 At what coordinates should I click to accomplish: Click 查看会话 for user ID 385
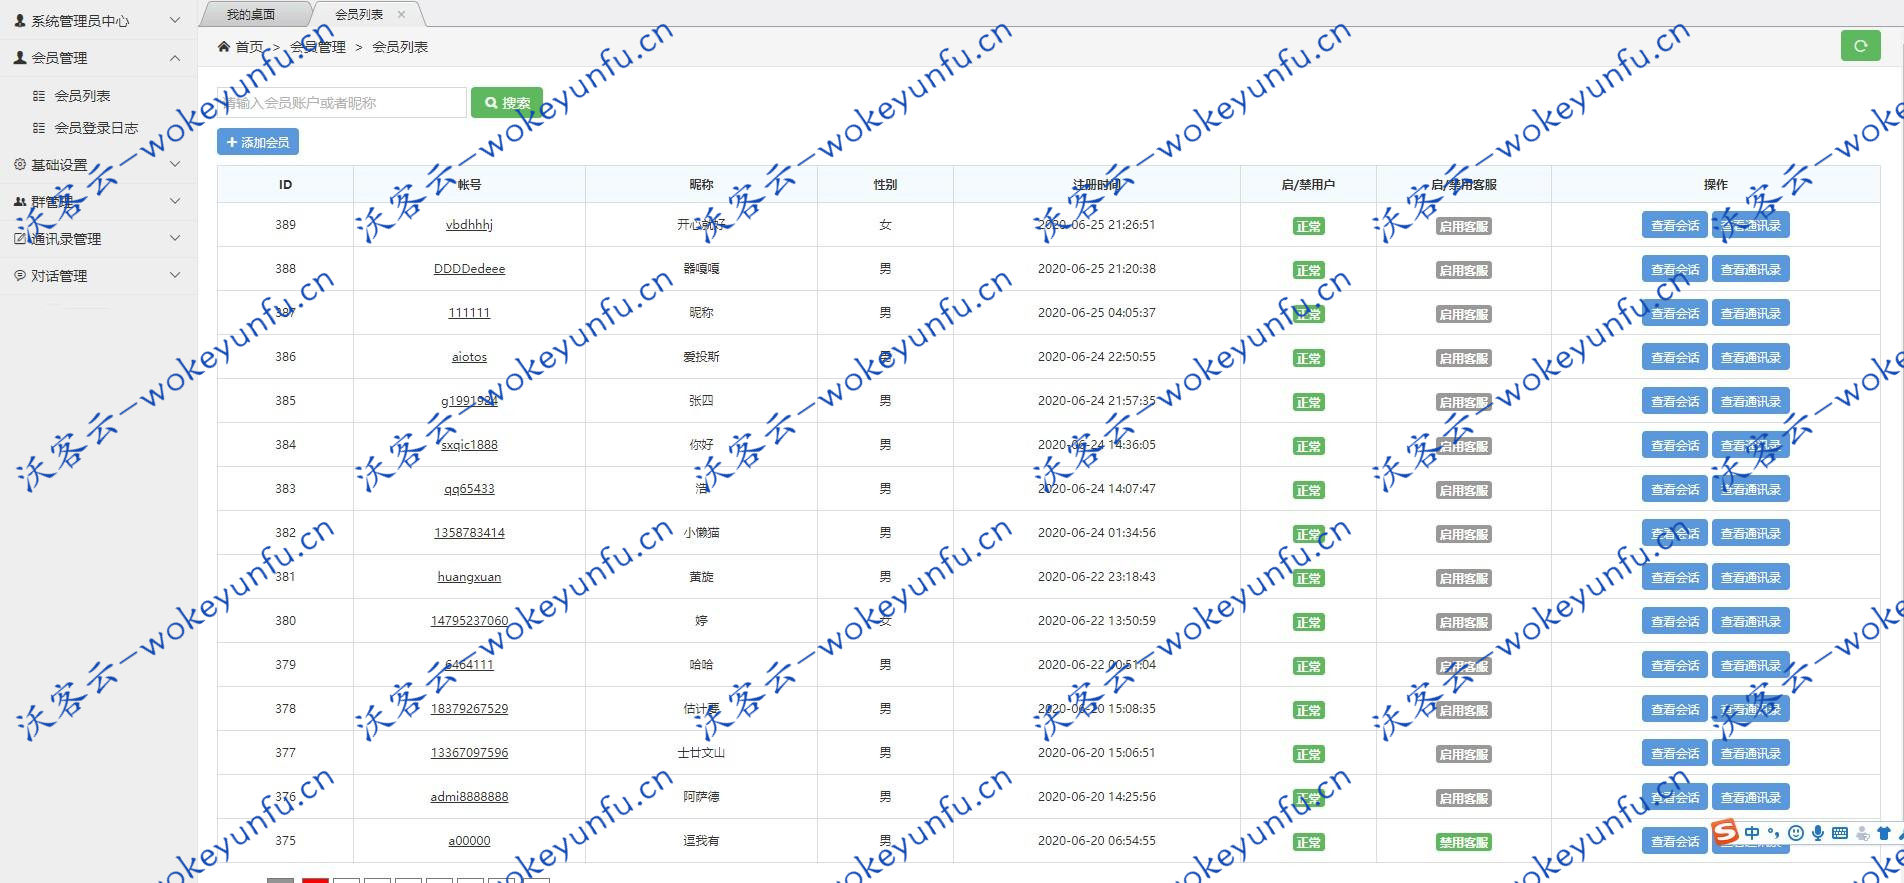point(1675,401)
